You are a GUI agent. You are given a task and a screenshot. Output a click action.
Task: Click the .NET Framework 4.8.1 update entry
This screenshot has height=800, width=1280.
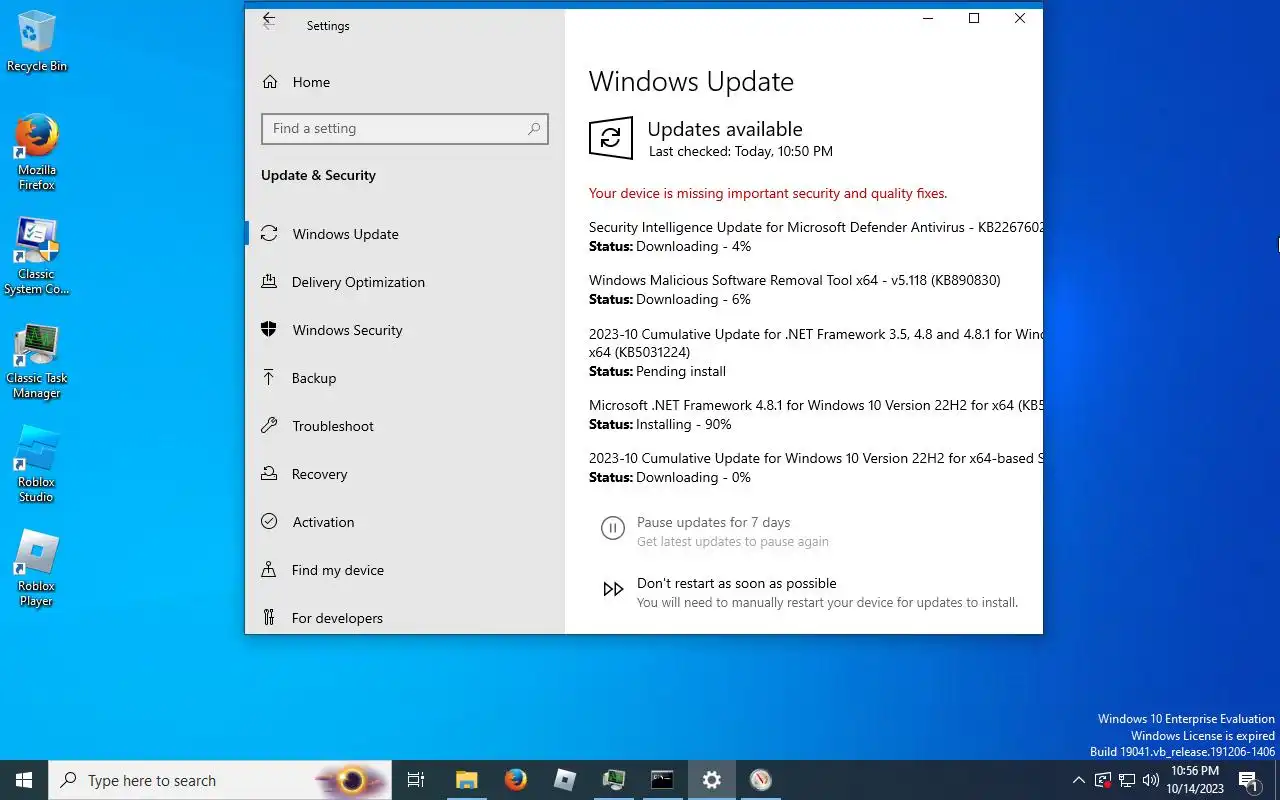(815, 414)
